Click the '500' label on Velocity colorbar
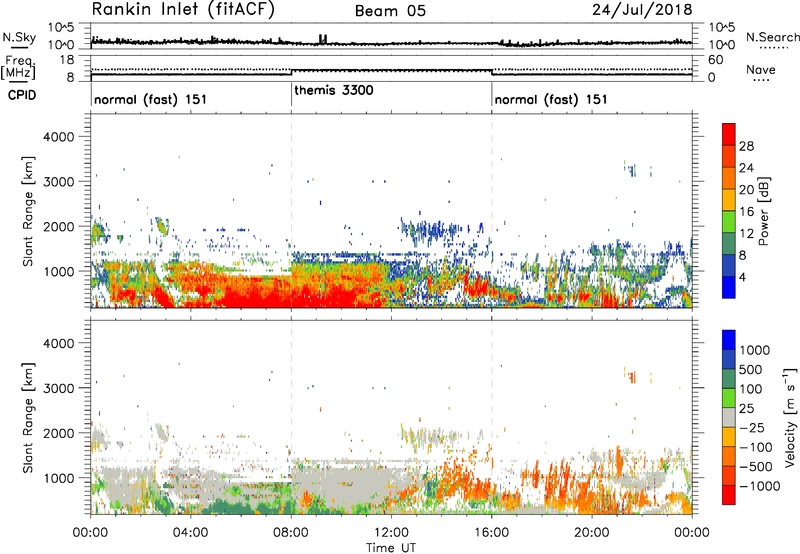The image size is (800, 554). [x=751, y=369]
